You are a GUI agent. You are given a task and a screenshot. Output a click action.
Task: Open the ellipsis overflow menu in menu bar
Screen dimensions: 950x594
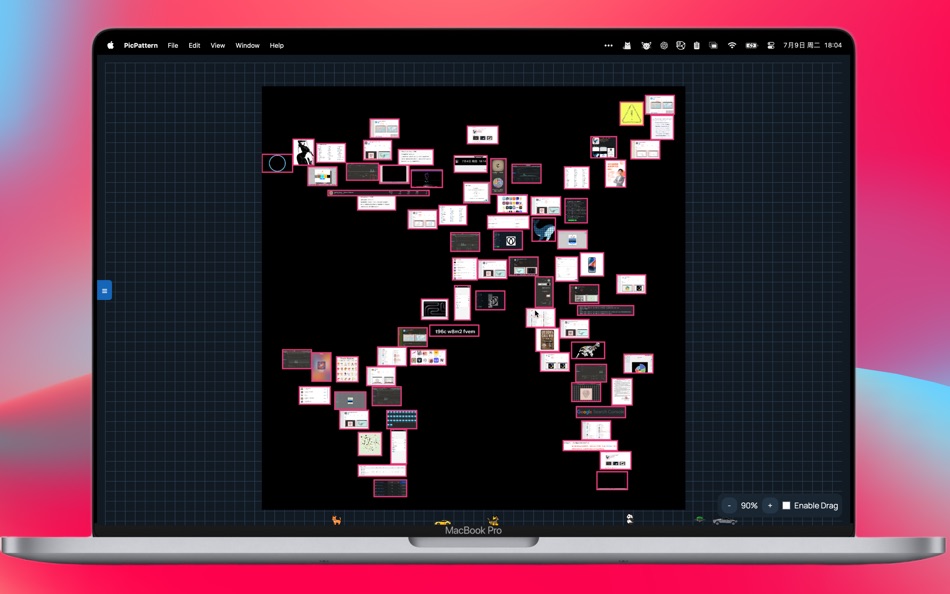coord(608,45)
